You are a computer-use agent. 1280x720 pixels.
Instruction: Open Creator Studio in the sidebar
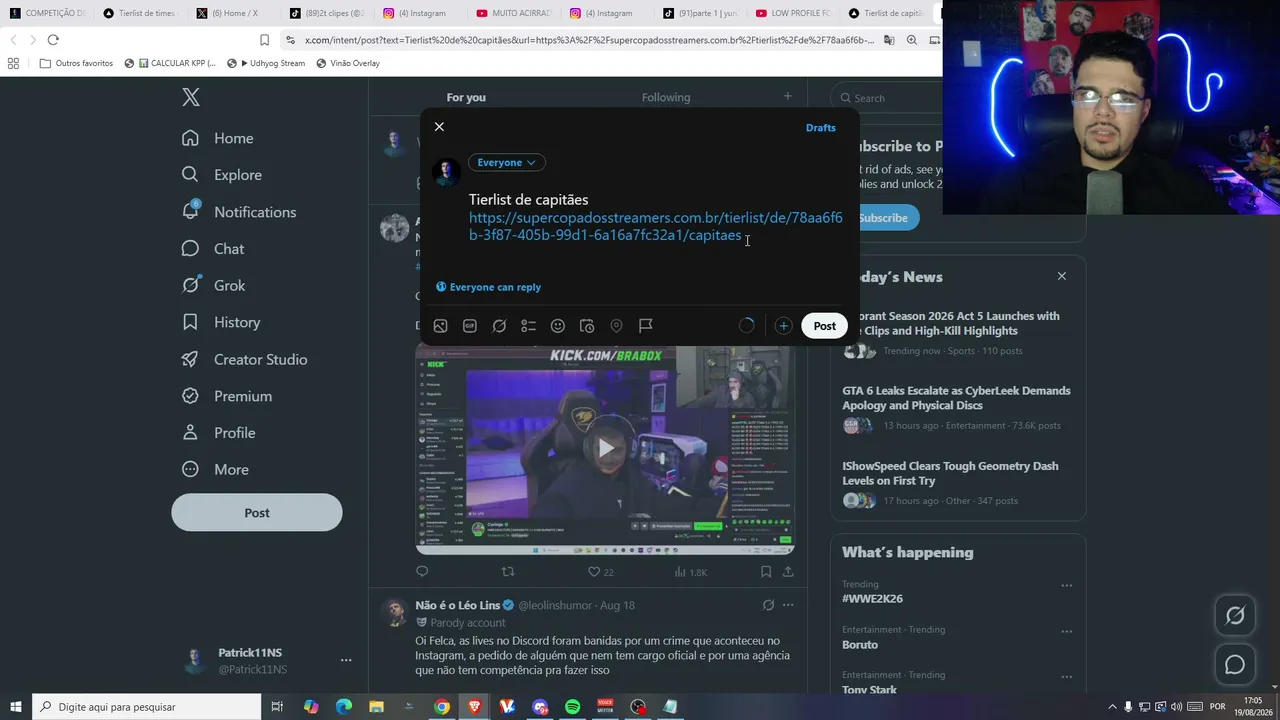[245, 359]
